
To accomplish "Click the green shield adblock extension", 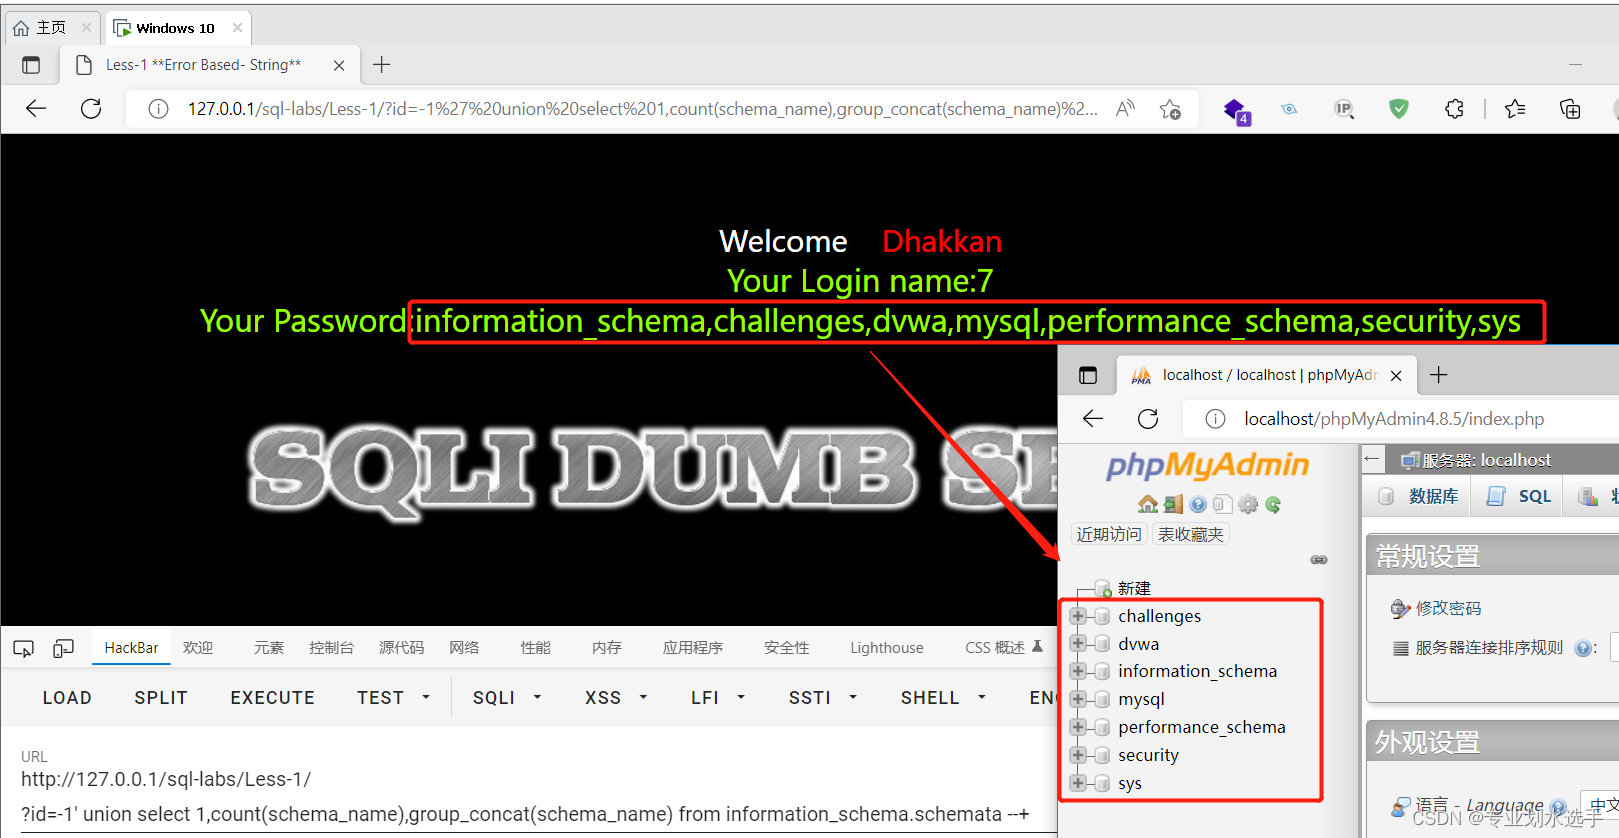I will click(x=1399, y=109).
